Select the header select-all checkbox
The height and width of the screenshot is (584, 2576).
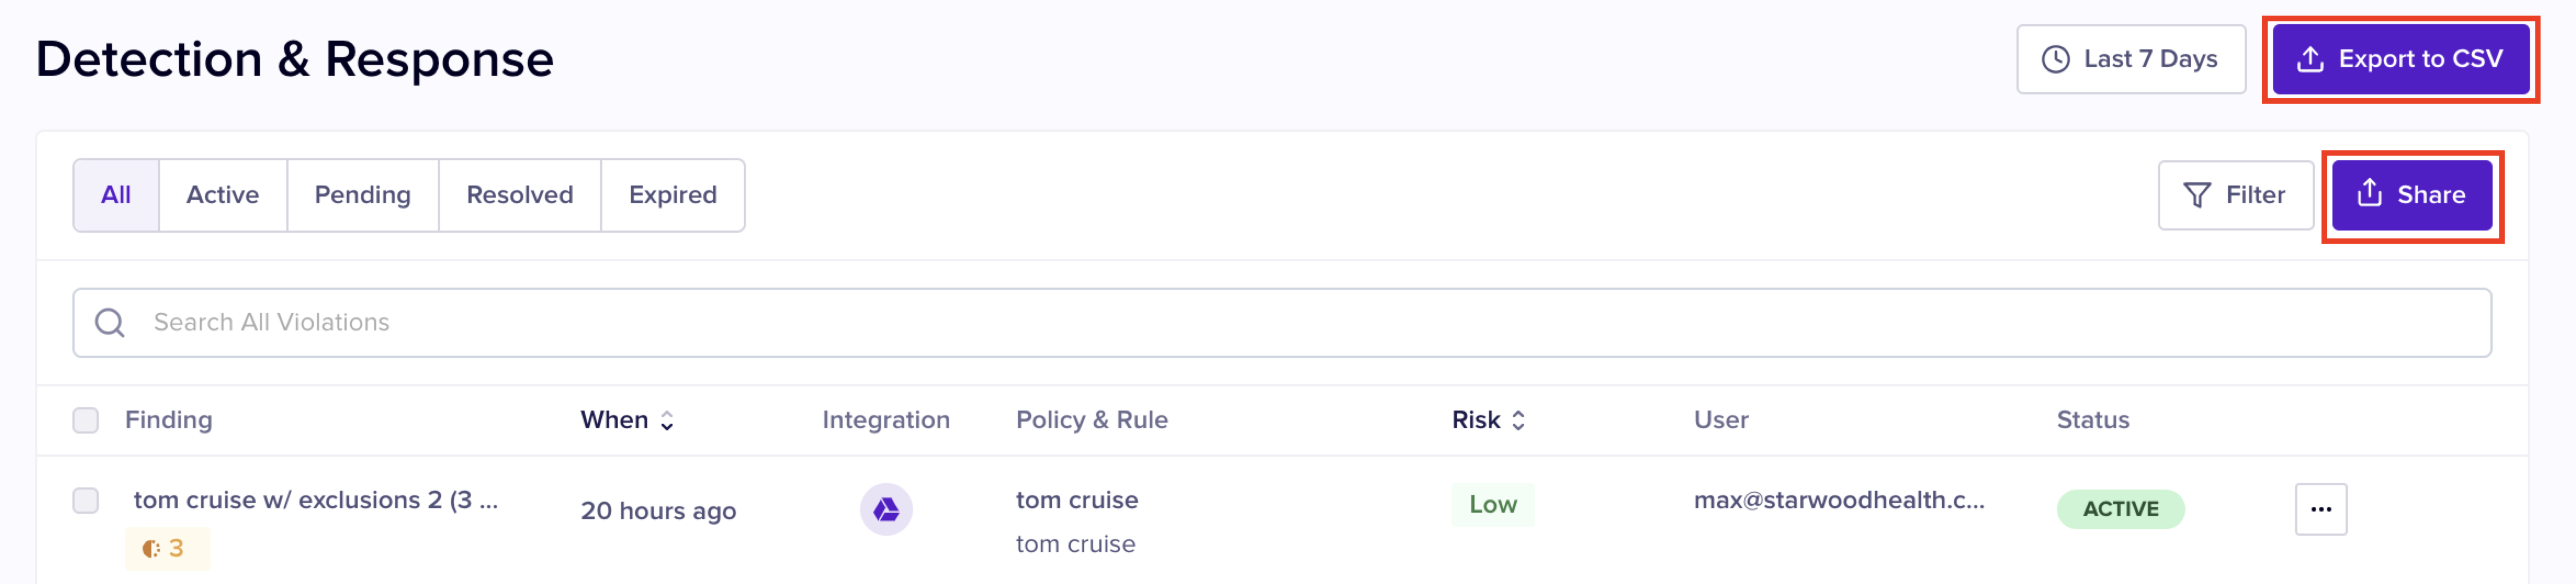pos(86,420)
